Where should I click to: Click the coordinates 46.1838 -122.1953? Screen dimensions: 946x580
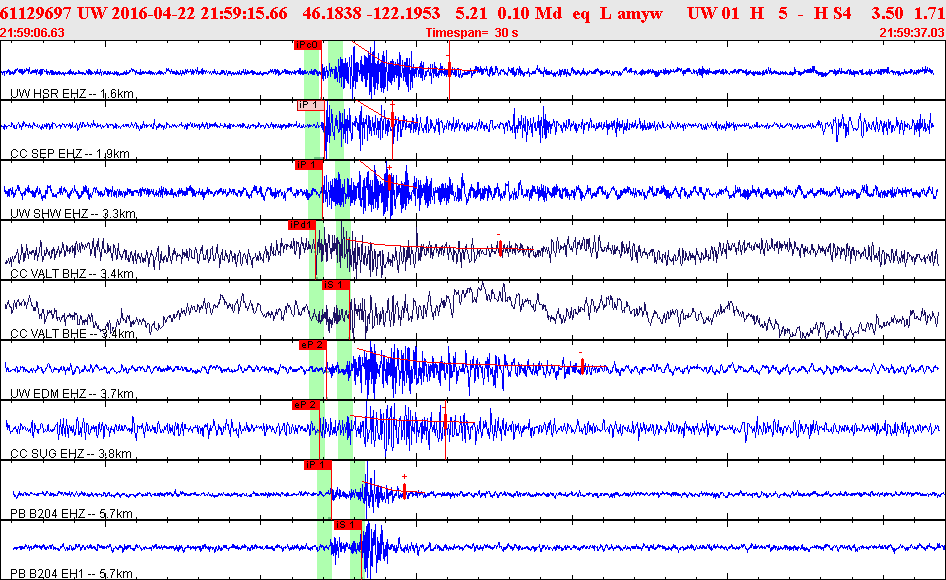click(371, 13)
